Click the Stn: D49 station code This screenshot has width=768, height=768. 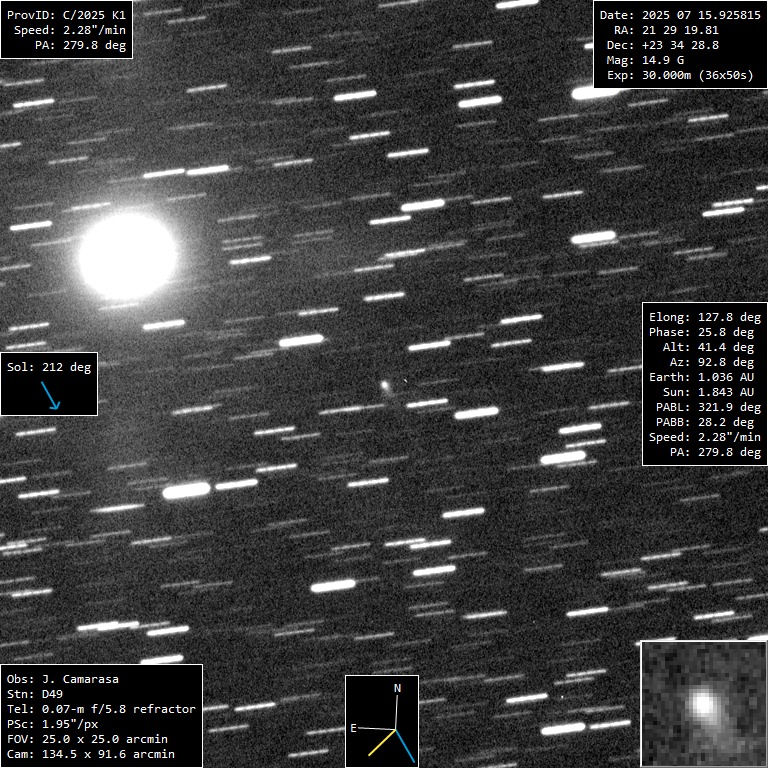click(34, 694)
